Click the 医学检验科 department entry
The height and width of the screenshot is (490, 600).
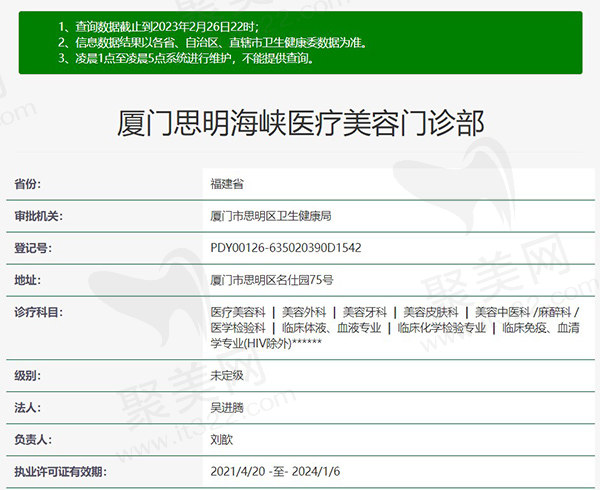pos(238,327)
